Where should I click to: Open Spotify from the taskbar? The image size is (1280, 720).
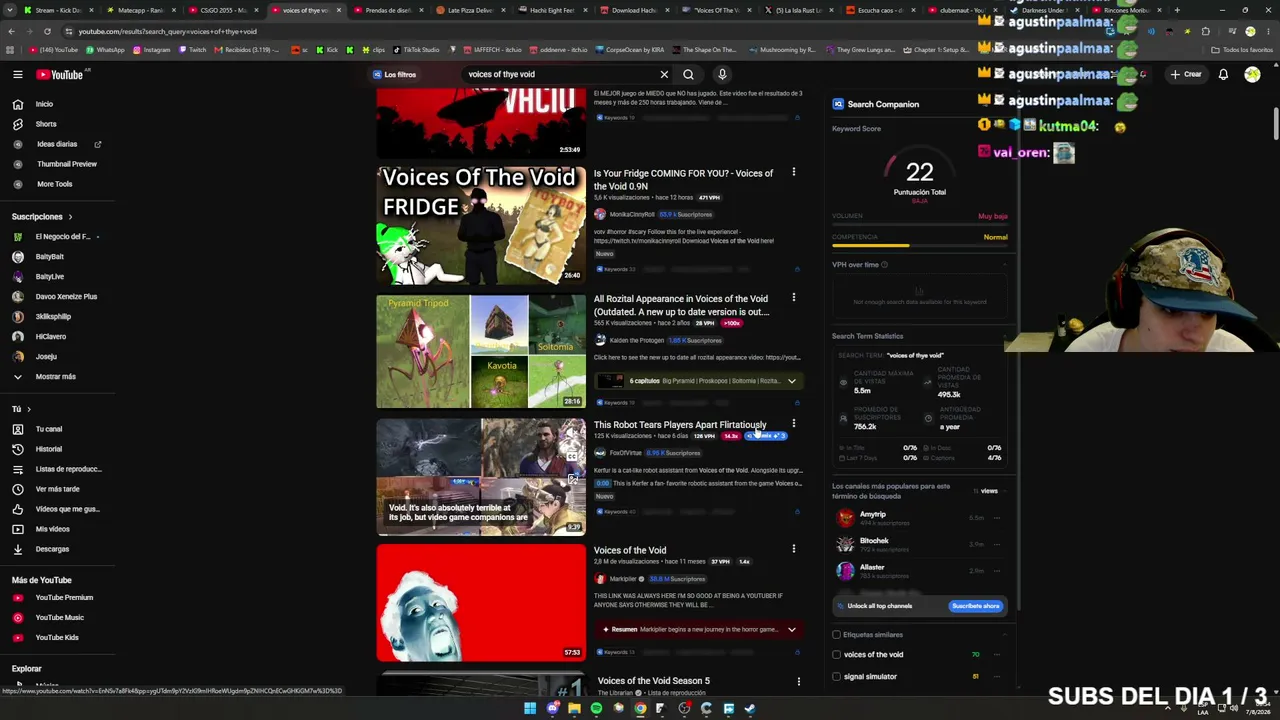tap(596, 709)
